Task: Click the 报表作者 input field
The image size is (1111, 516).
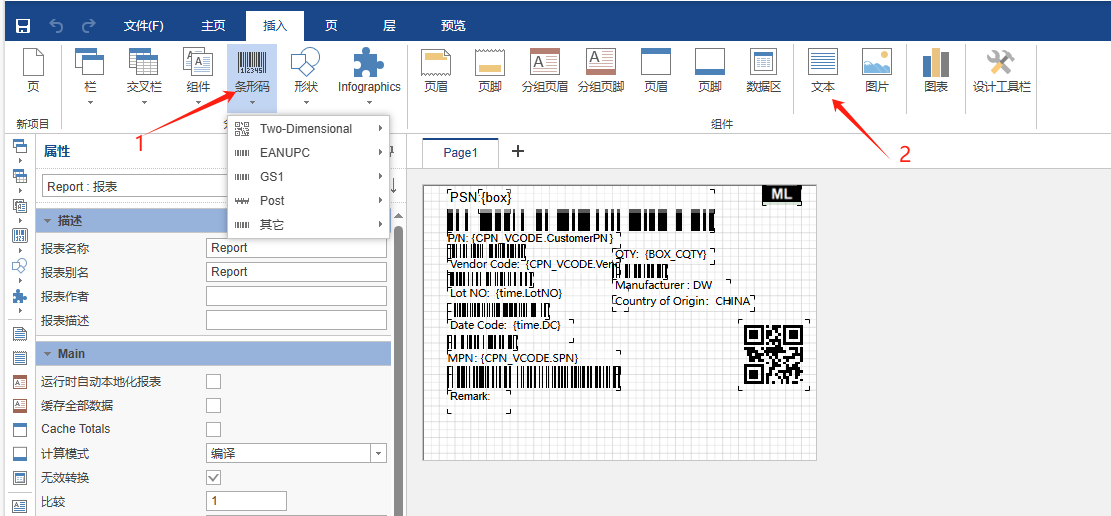Action: click(x=296, y=296)
